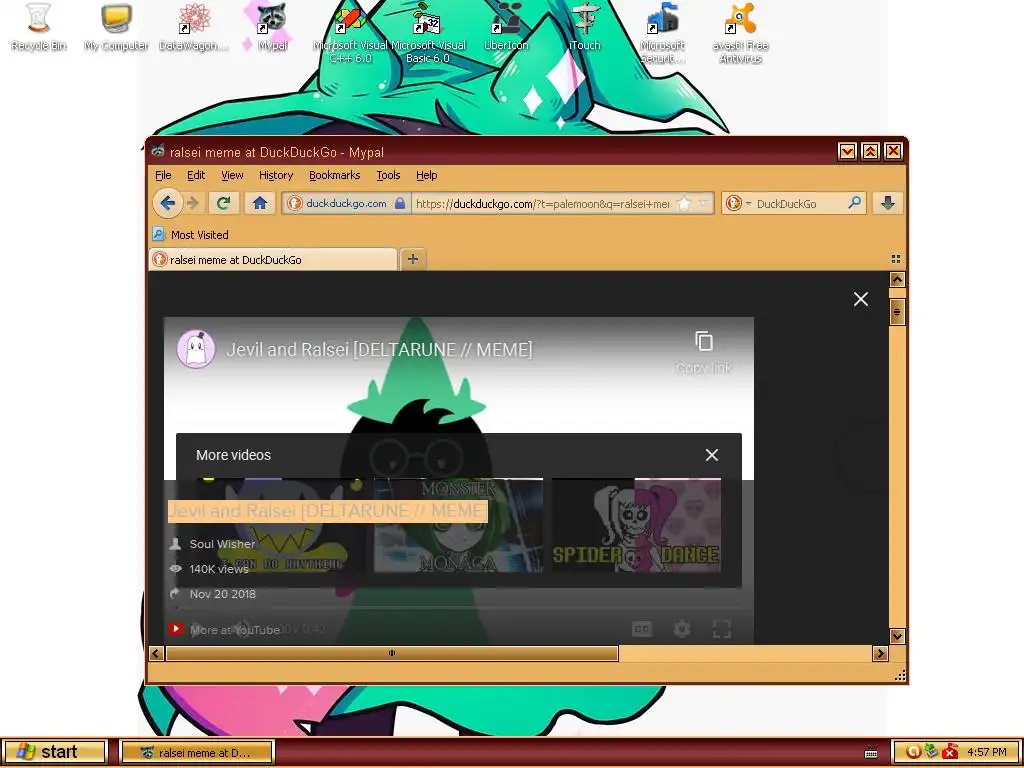This screenshot has width=1024, height=768.
Task: Click the 4:57 PM system clock
Action: click(x=987, y=752)
